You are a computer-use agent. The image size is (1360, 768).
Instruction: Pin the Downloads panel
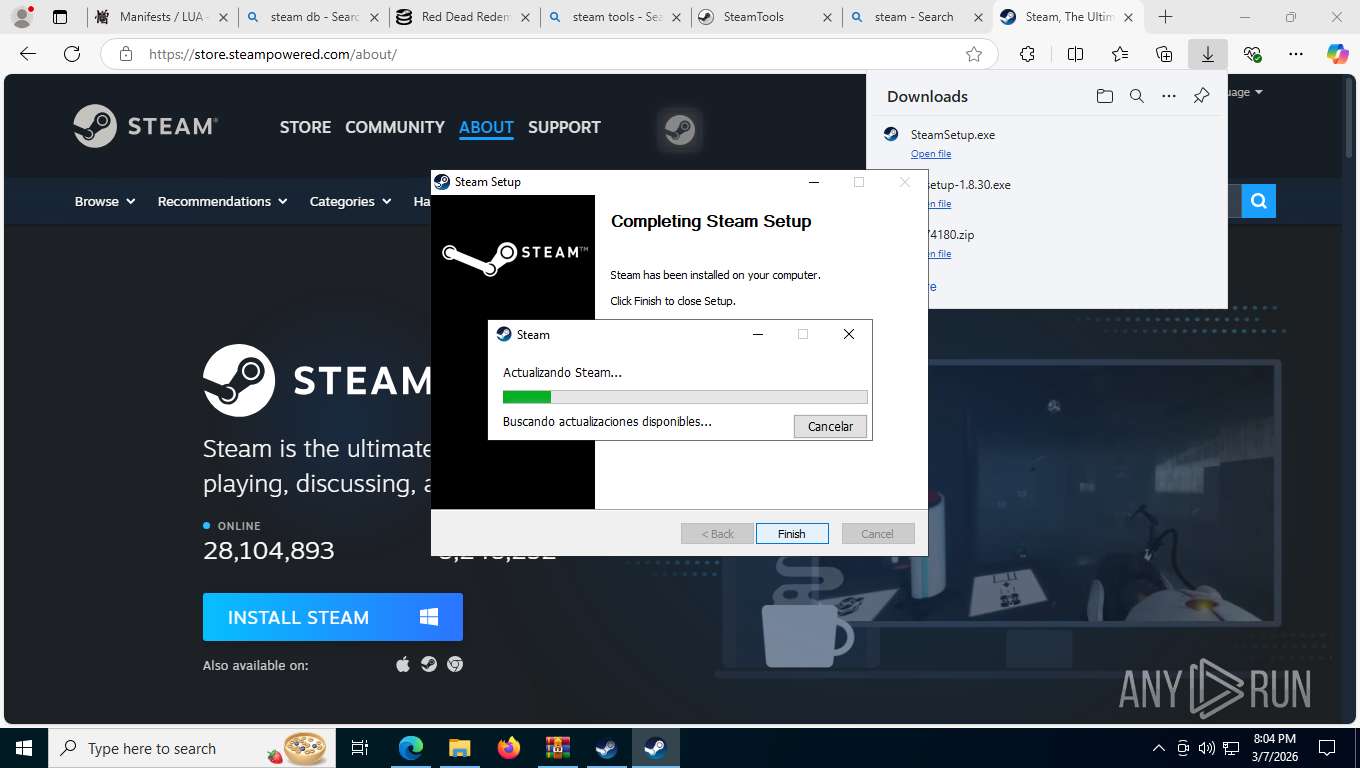tap(1202, 96)
